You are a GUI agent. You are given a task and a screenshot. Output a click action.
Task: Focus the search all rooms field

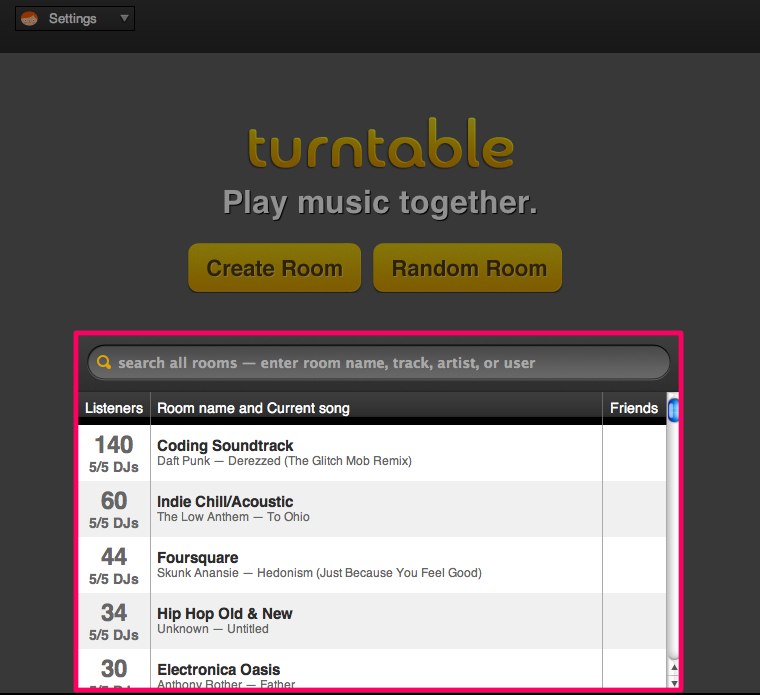(x=379, y=363)
